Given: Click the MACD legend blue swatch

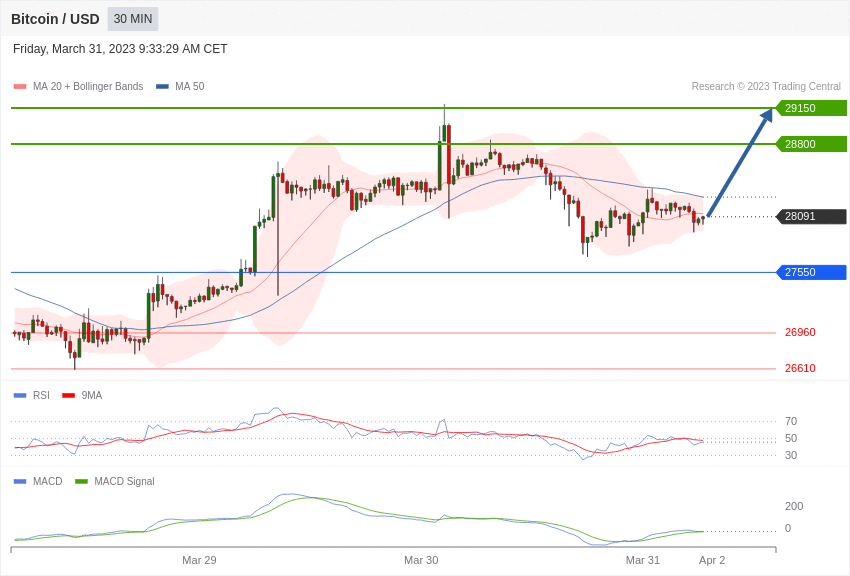Looking at the screenshot, I should (20, 481).
